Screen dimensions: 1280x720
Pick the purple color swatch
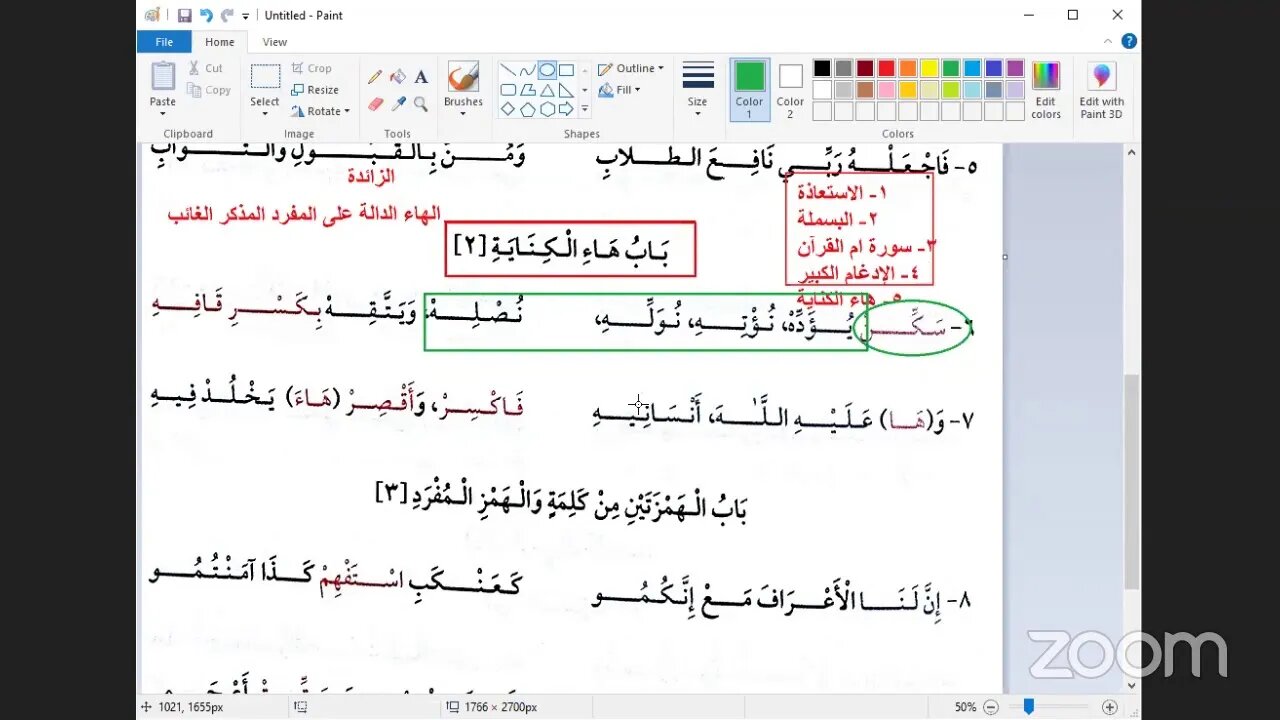tap(1015, 68)
